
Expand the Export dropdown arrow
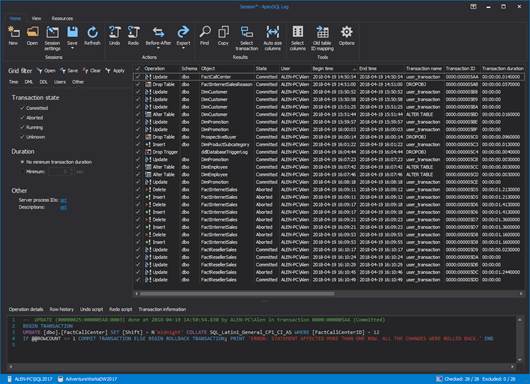183,48
